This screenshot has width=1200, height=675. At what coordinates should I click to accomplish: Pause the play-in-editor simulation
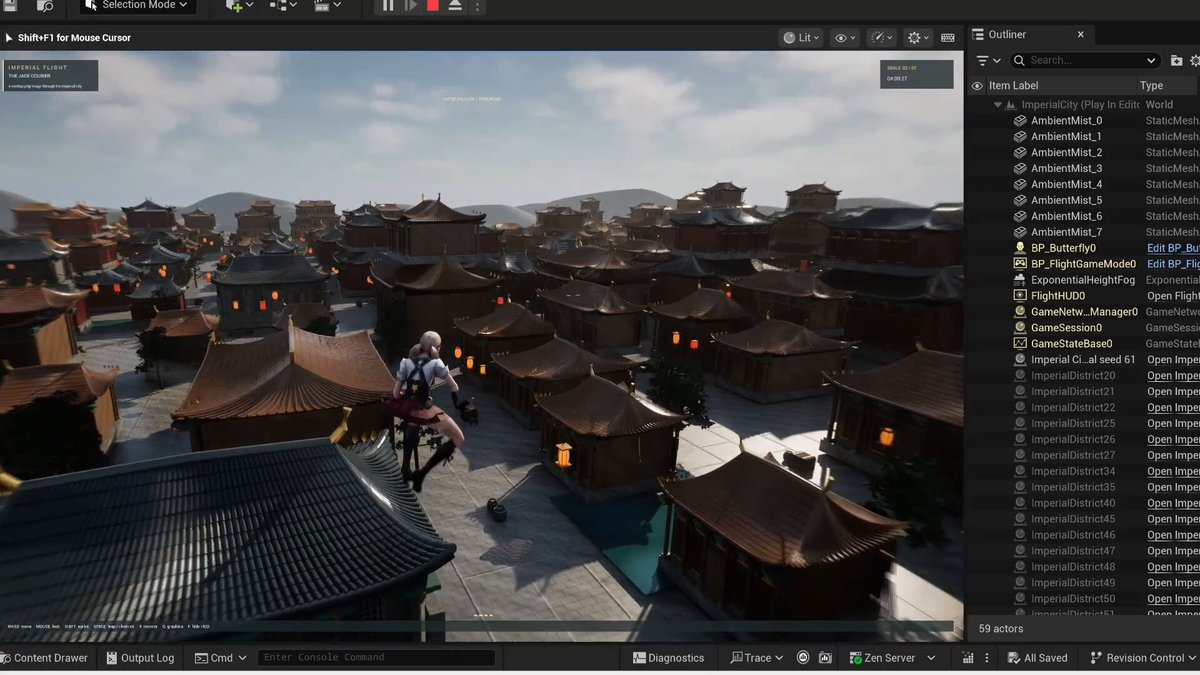coord(388,6)
